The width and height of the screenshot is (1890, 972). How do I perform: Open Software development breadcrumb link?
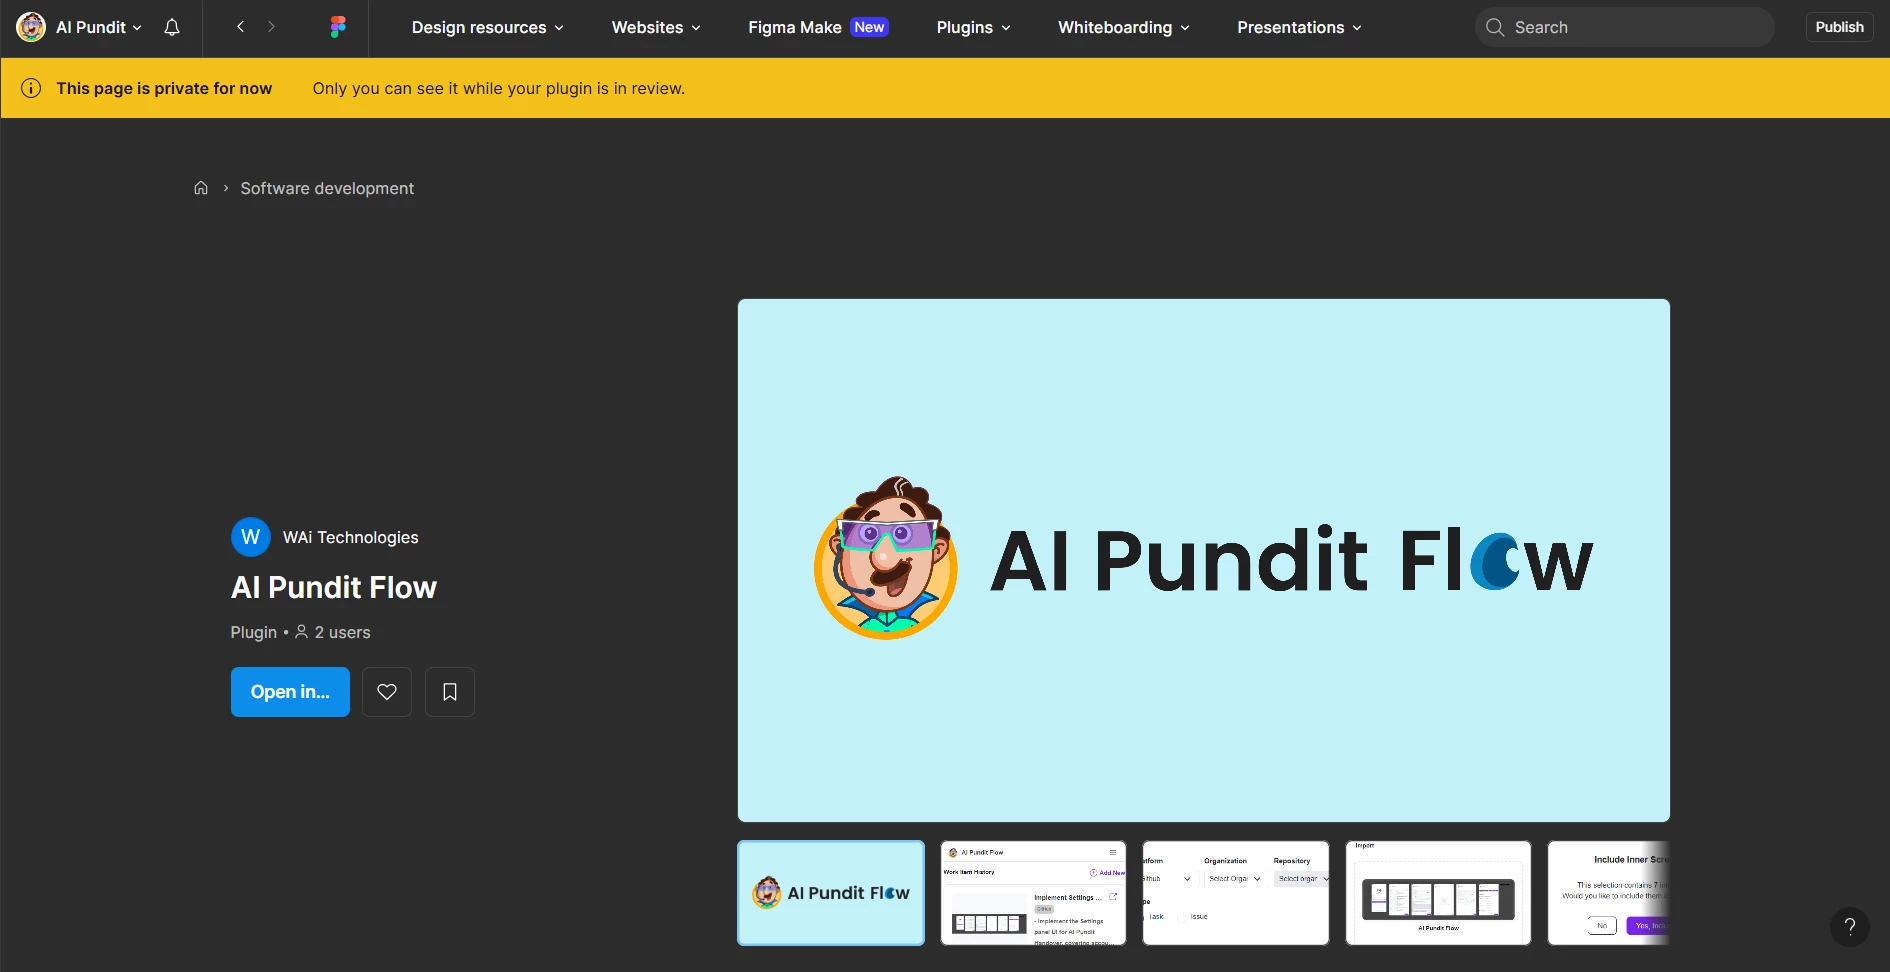tap(327, 188)
